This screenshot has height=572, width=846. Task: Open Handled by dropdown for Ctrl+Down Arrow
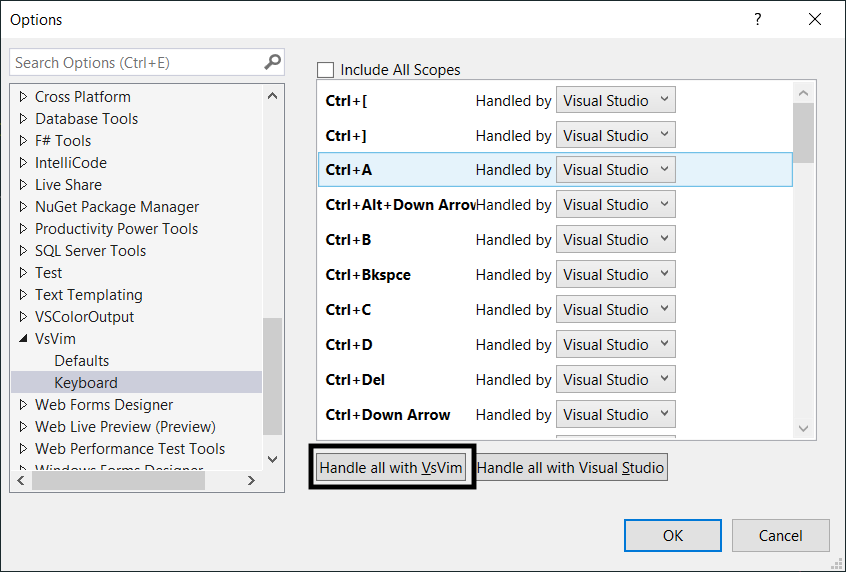[616, 414]
